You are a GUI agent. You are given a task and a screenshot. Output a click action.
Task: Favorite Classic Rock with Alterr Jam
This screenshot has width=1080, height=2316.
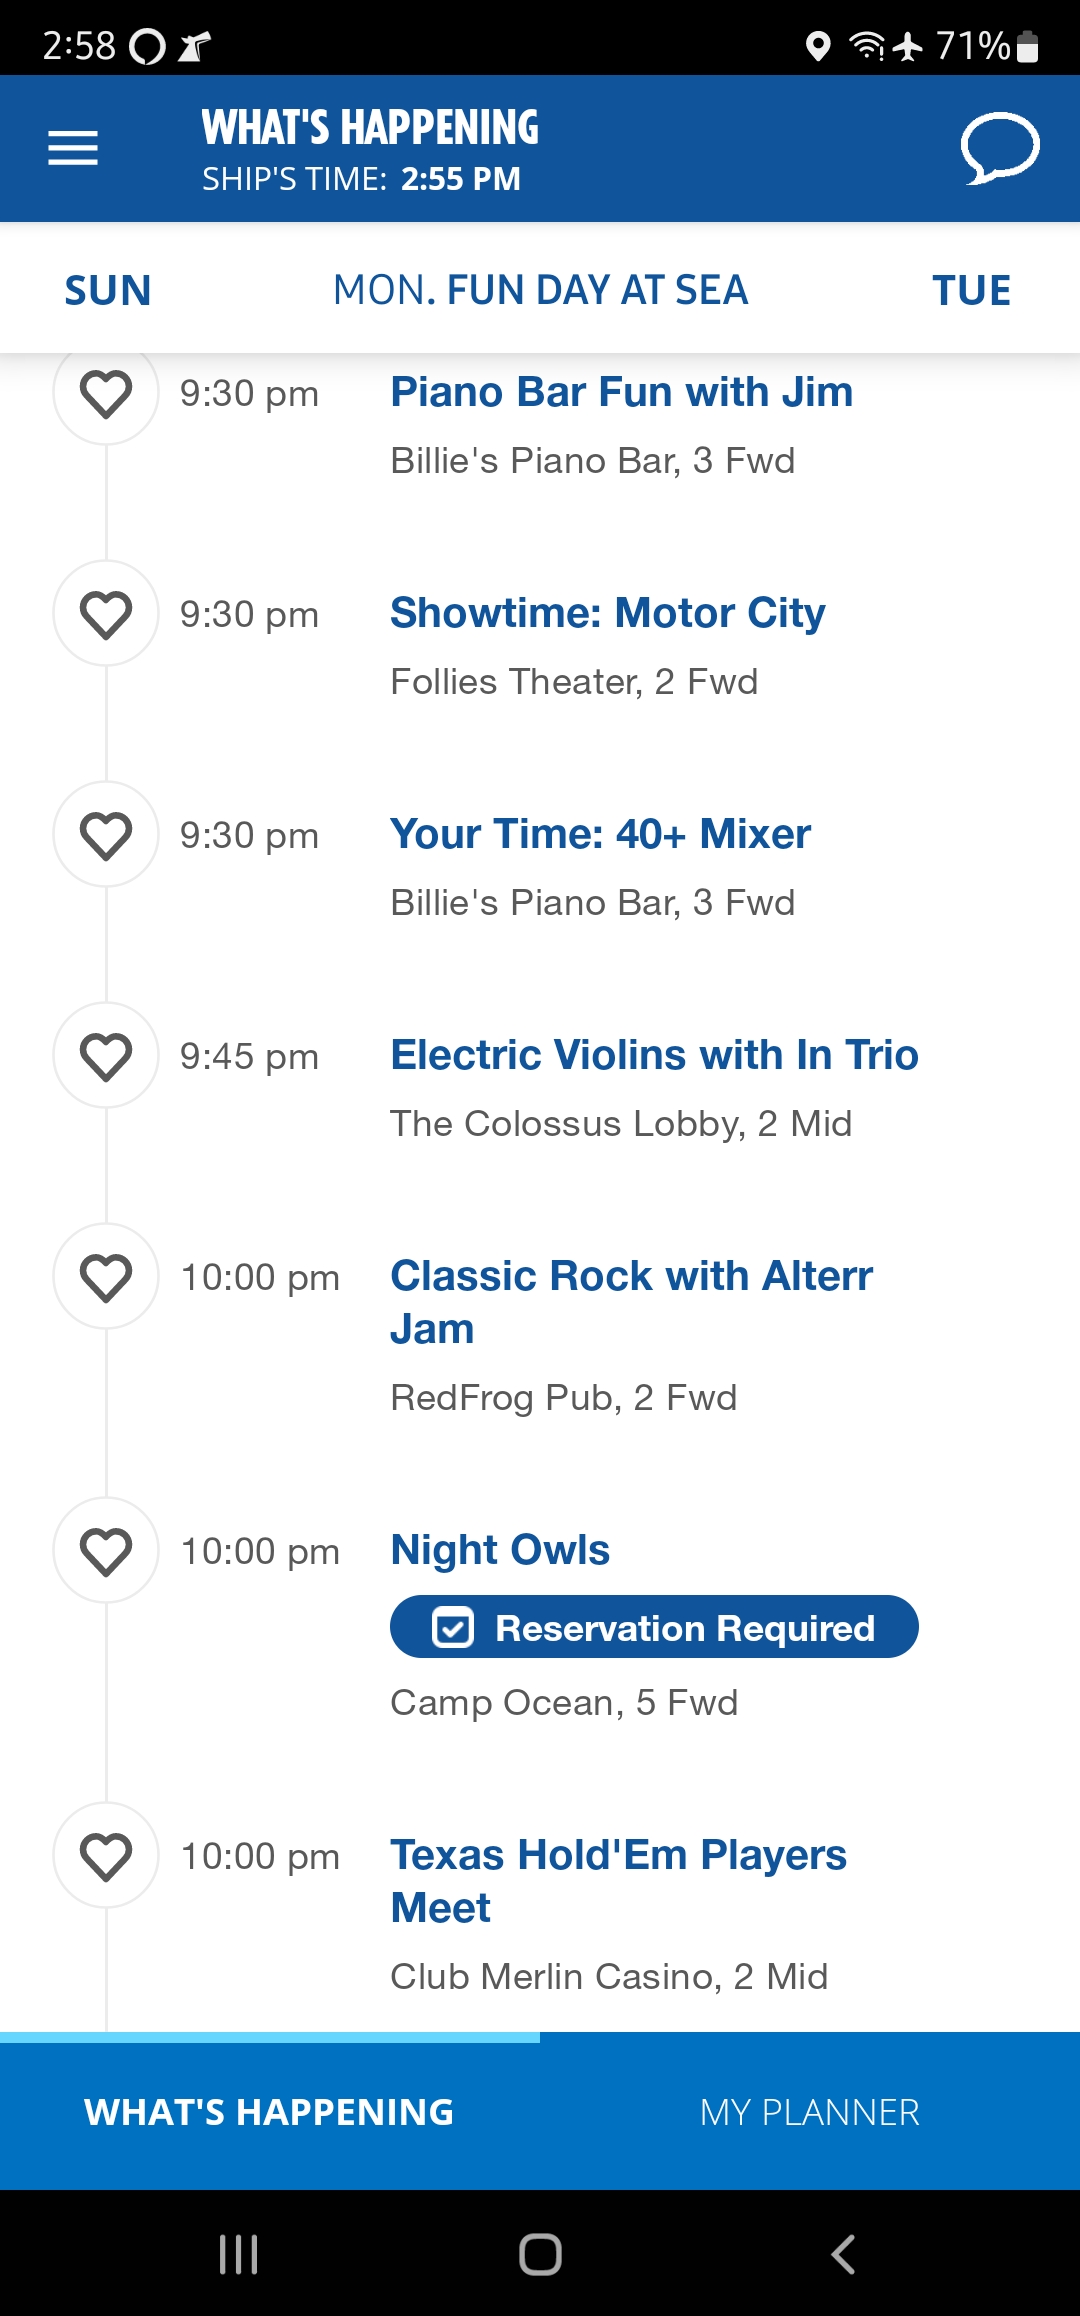click(106, 1277)
